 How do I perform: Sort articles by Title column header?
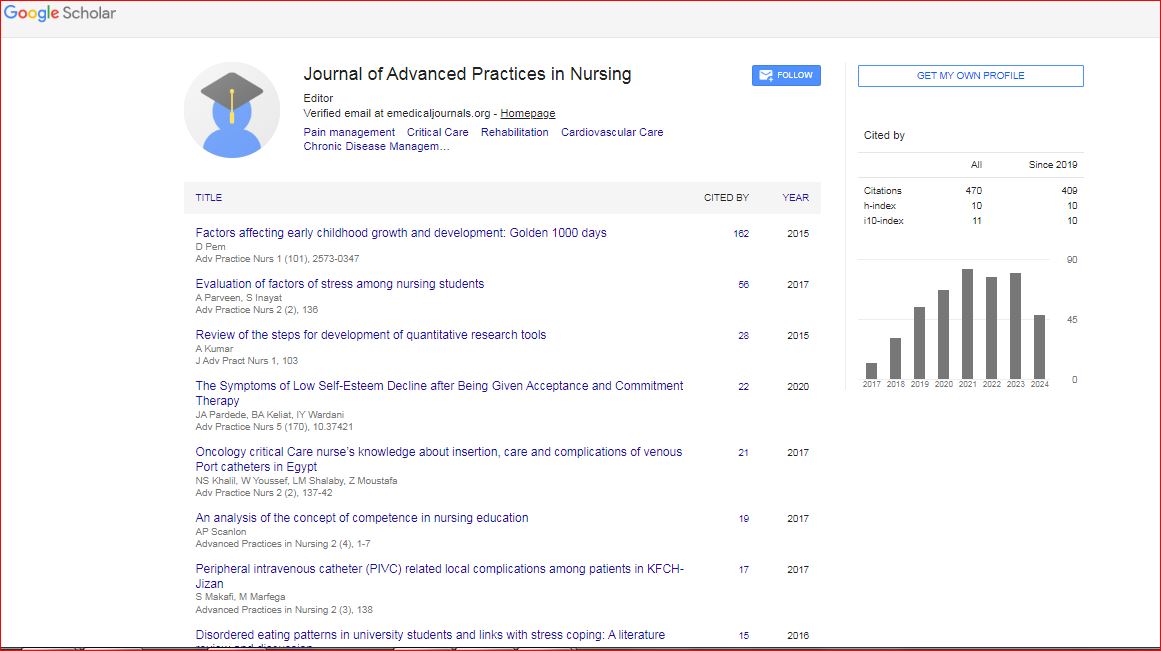[x=209, y=198]
